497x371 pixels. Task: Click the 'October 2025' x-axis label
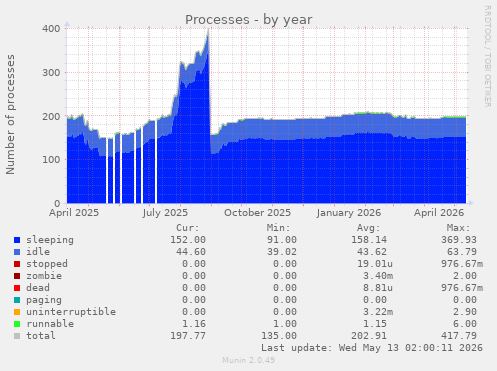tap(257, 213)
